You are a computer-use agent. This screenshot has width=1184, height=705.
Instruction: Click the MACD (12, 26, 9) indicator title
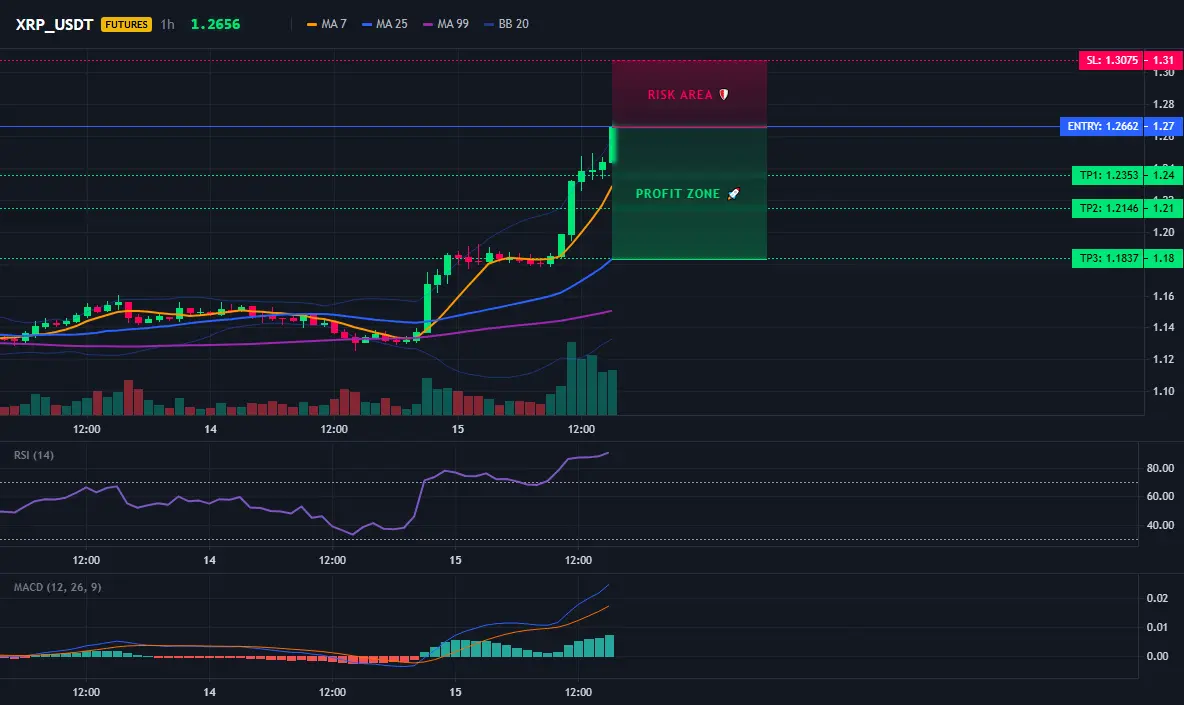[x=57, y=587]
